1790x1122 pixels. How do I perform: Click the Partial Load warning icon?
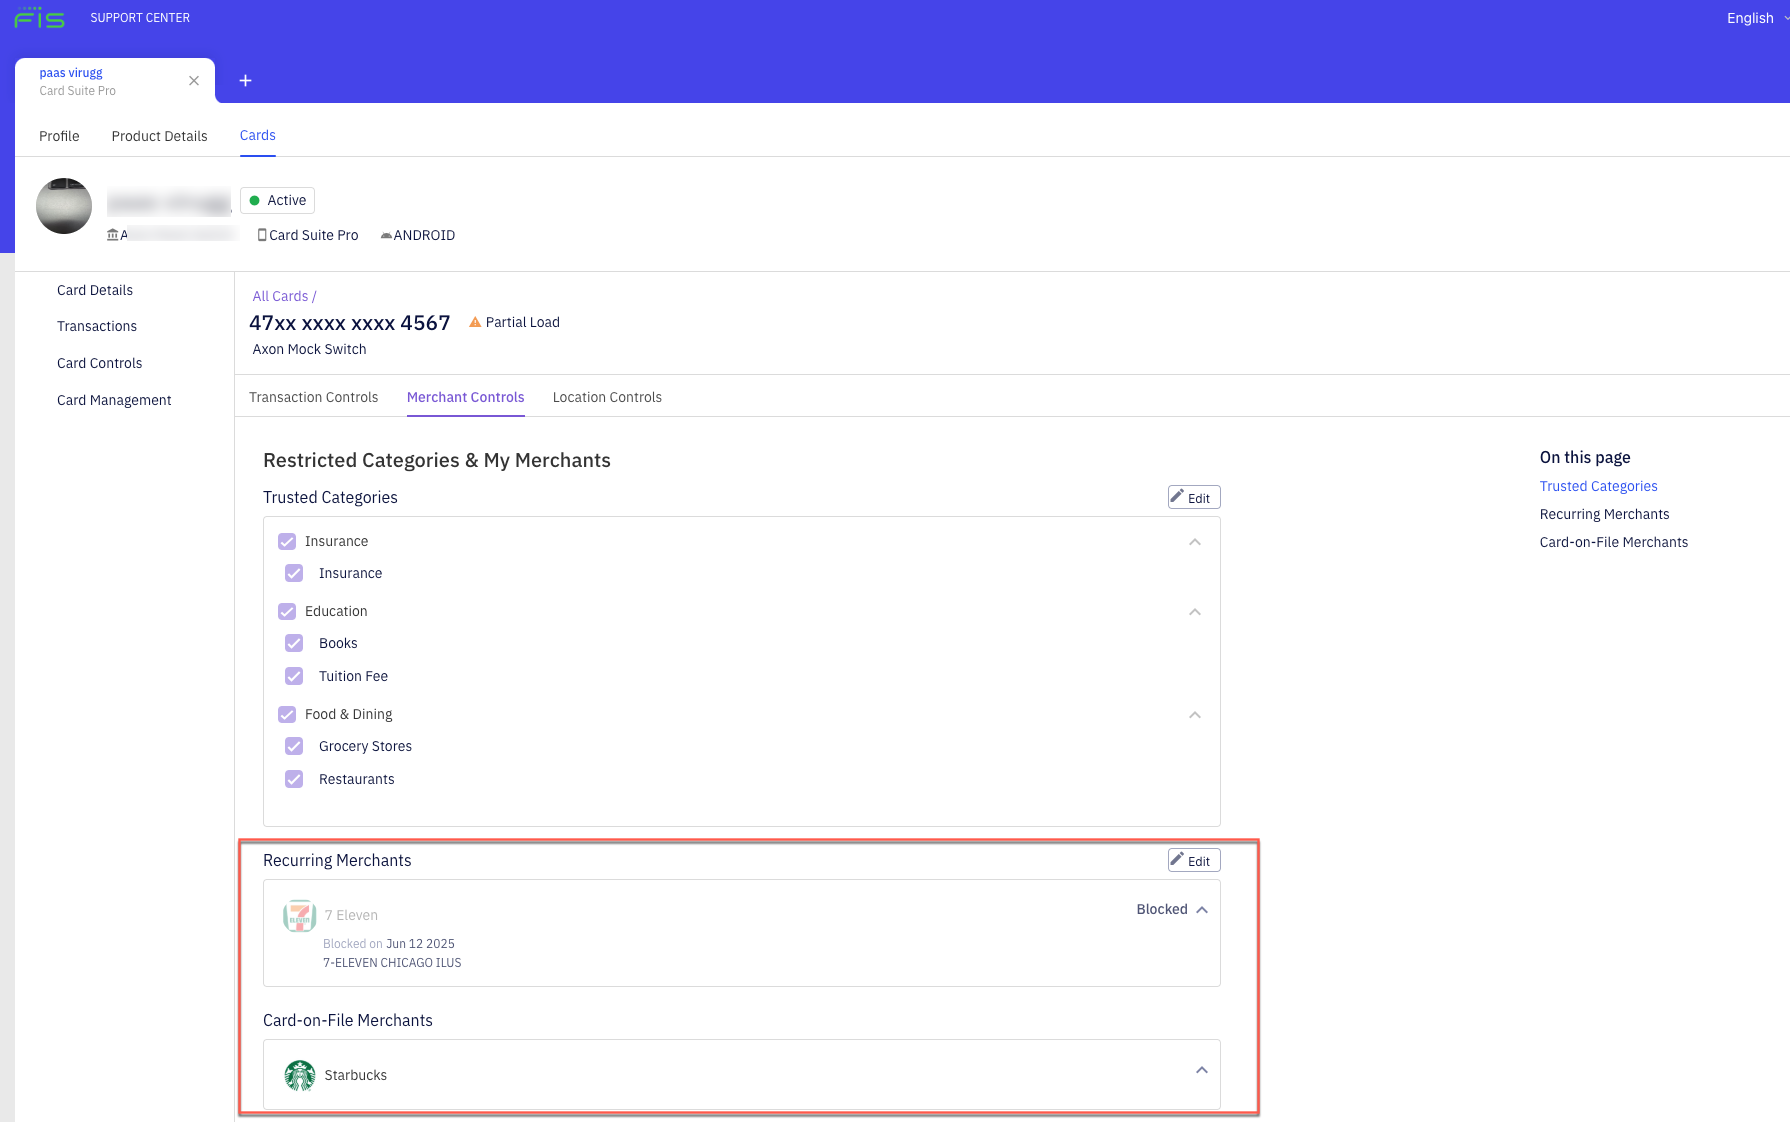pos(474,322)
